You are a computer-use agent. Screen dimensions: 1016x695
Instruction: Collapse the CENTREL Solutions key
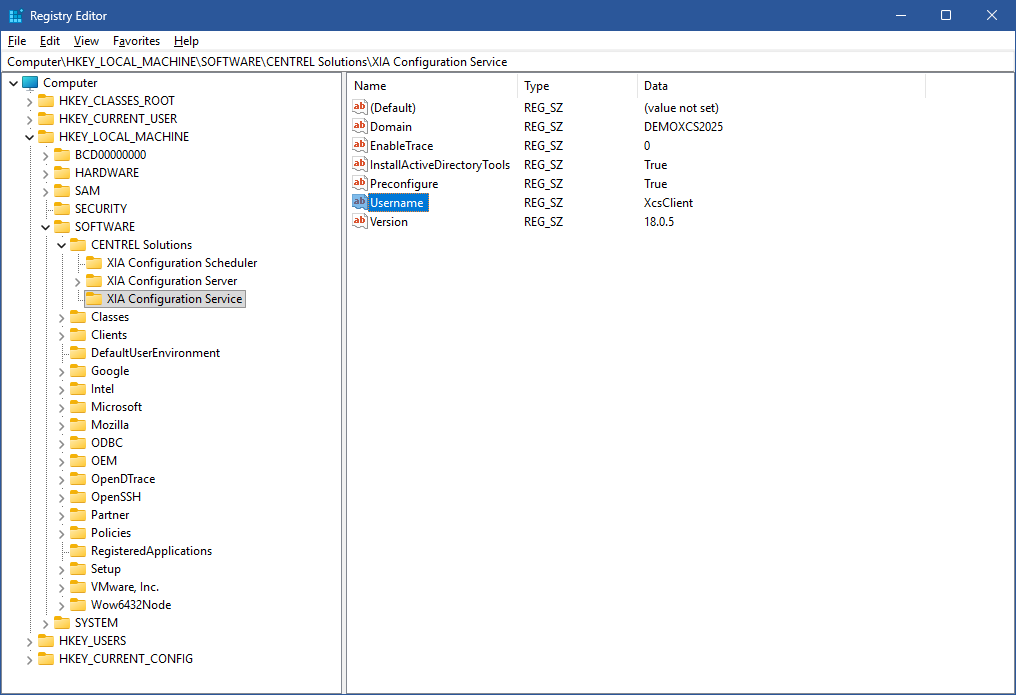click(61, 245)
